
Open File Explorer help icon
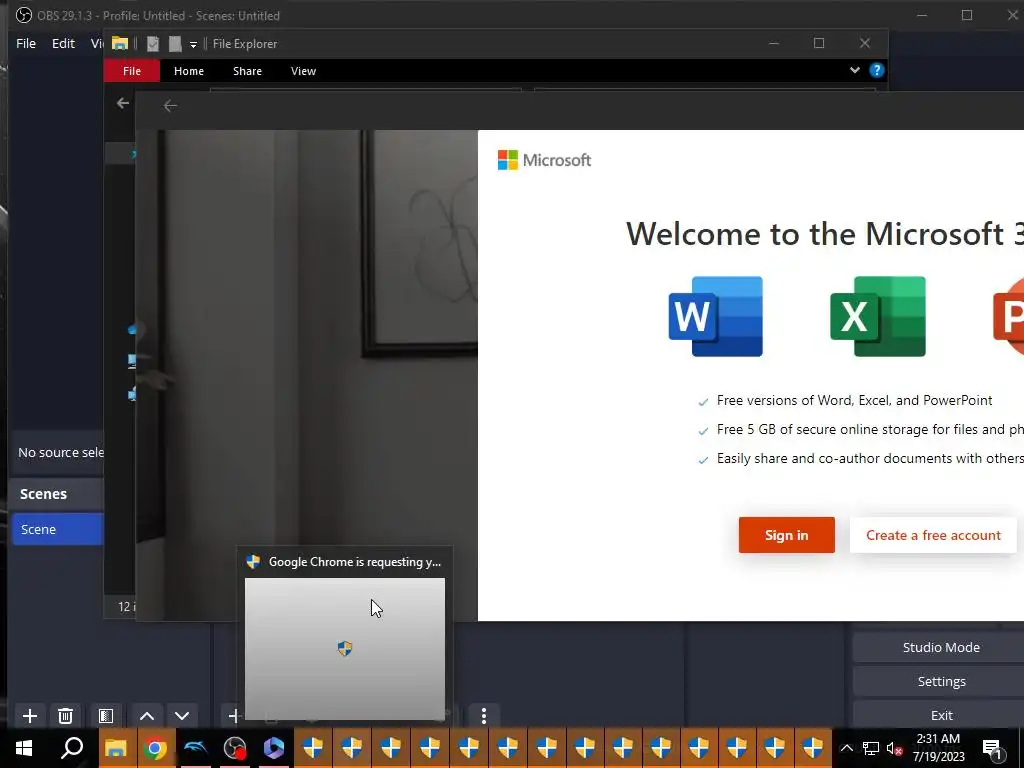[x=877, y=70]
